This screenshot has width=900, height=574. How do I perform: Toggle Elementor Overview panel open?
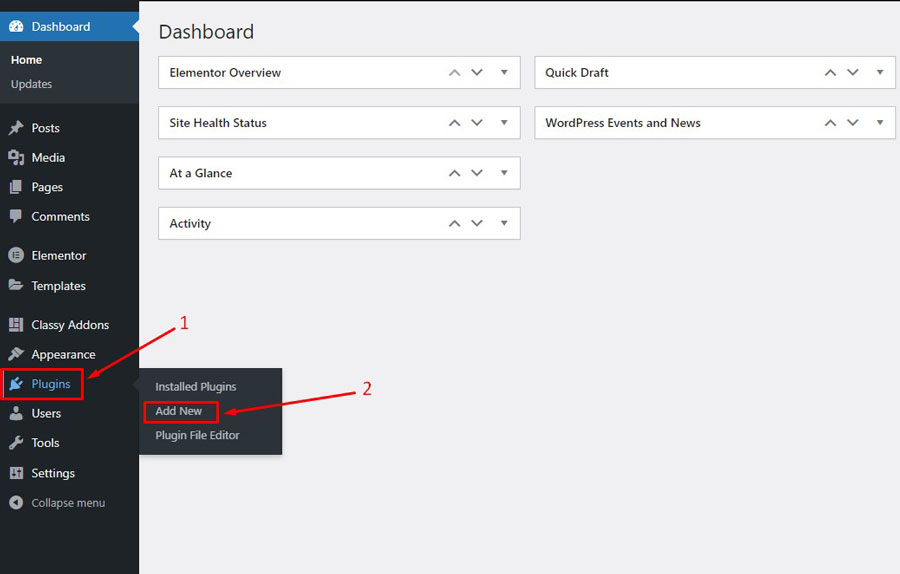[x=504, y=72]
